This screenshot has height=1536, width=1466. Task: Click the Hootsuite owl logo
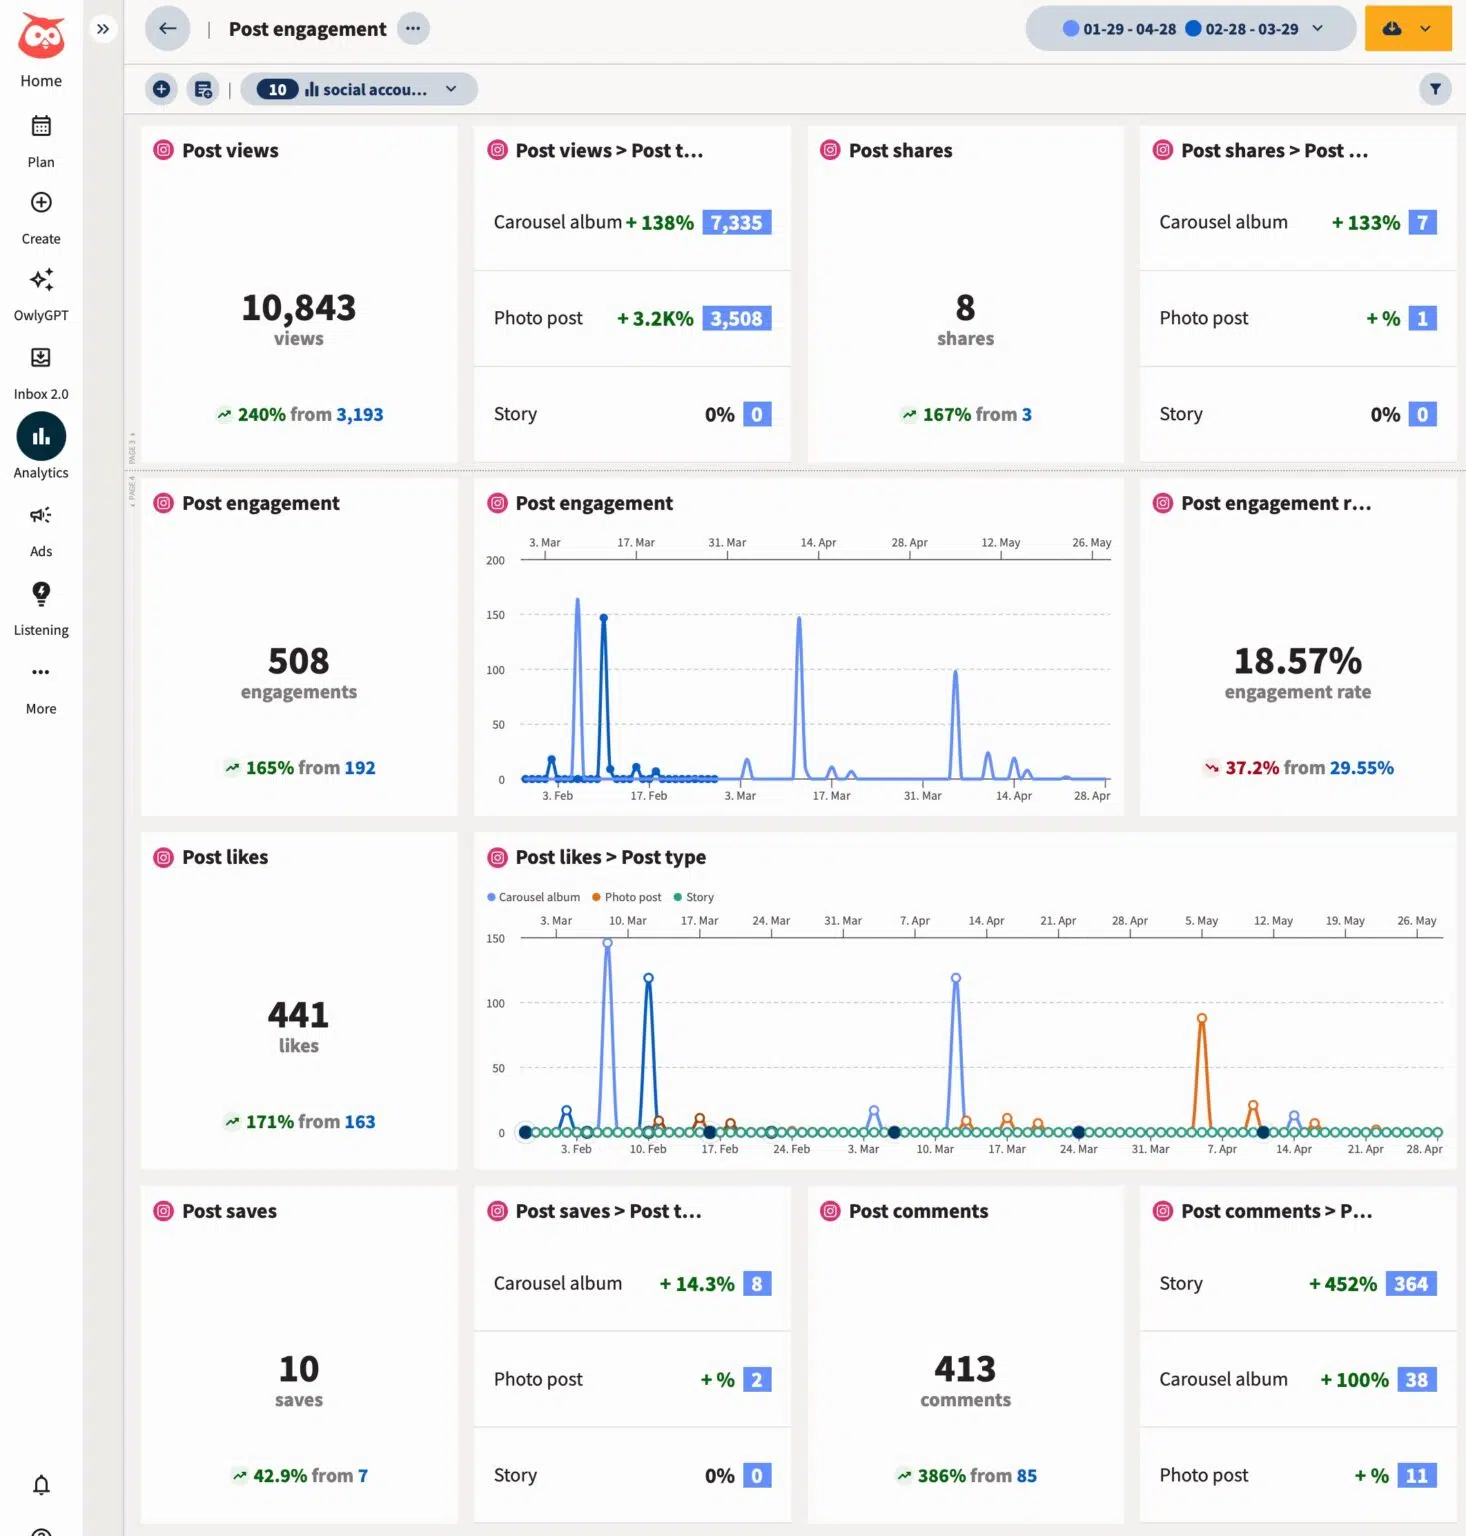41,36
